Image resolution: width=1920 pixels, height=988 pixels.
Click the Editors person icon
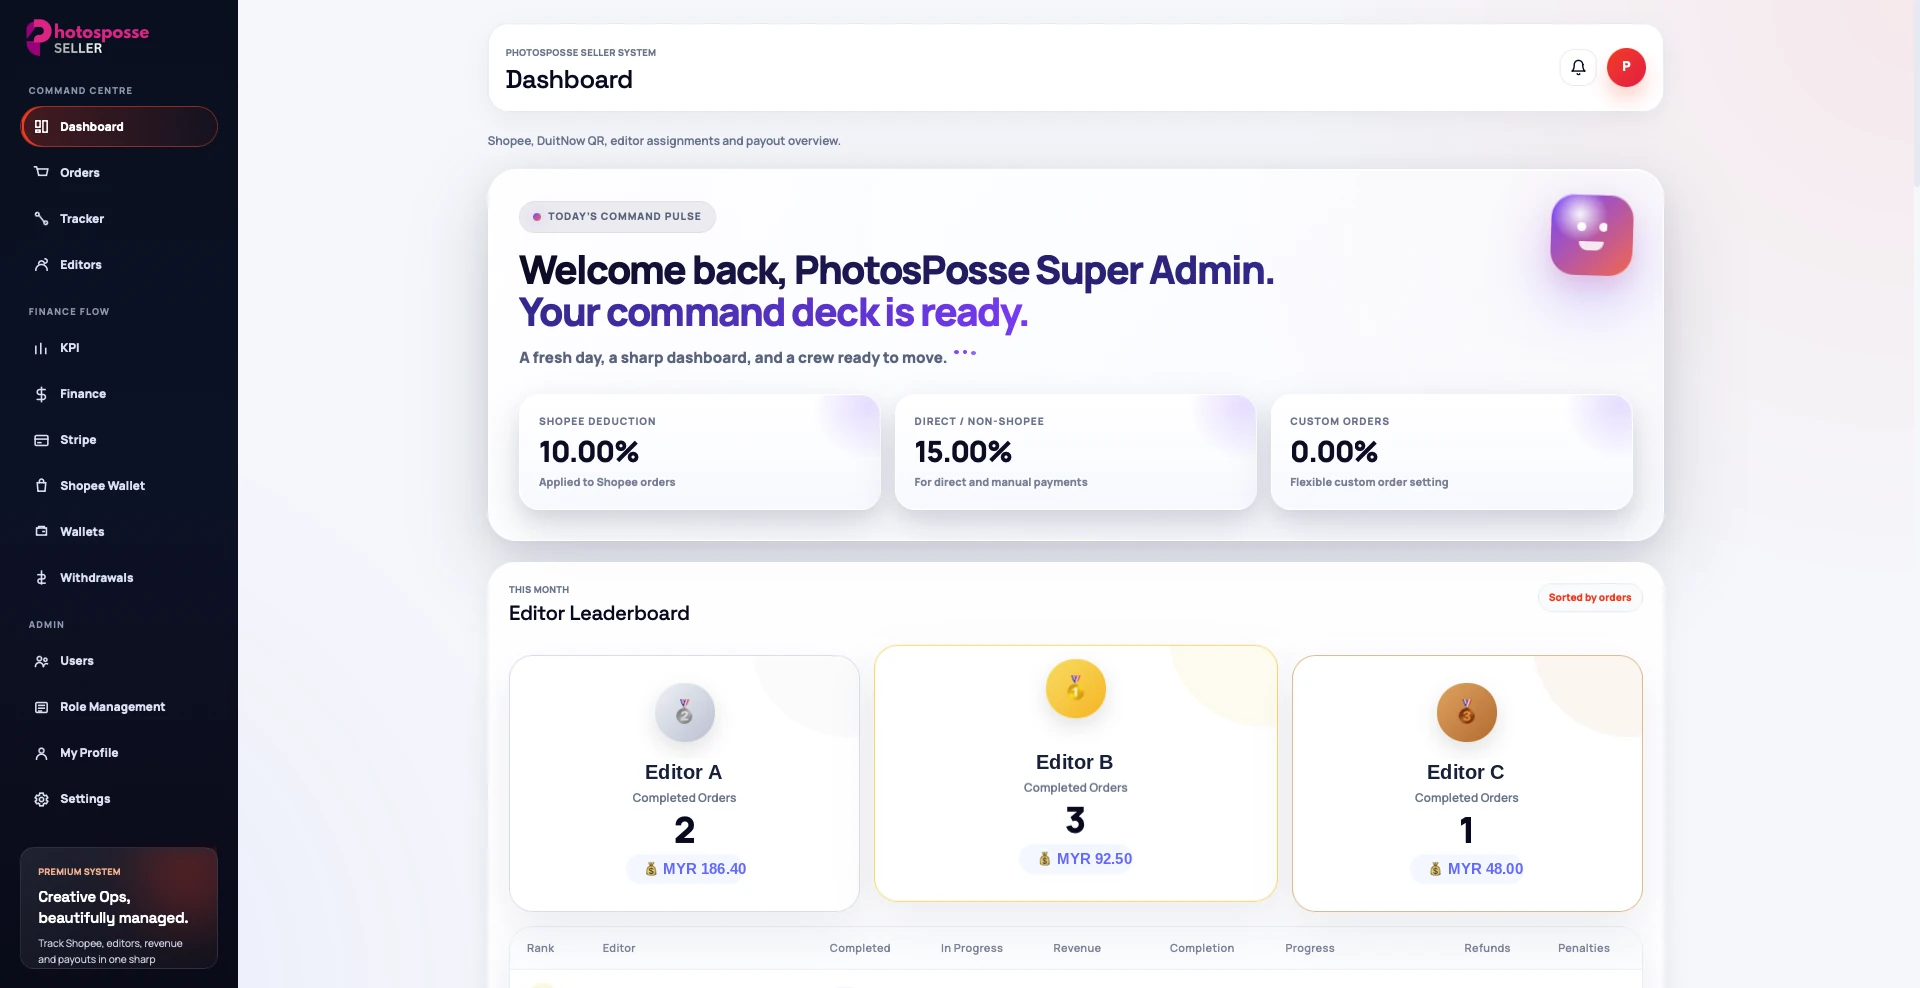pos(41,265)
